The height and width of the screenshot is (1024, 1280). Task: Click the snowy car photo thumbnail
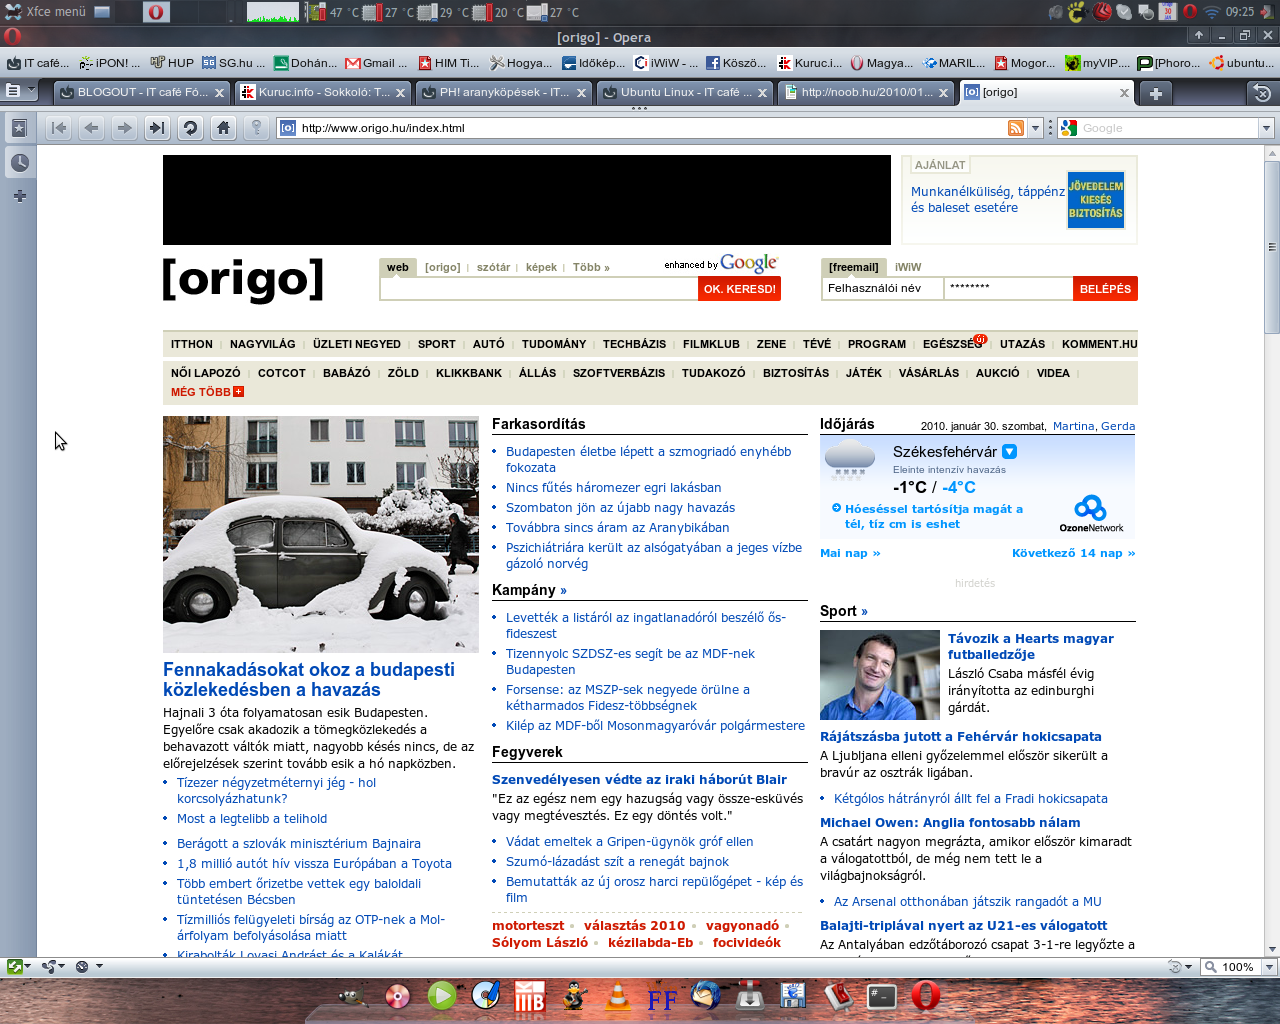pyautogui.click(x=321, y=534)
